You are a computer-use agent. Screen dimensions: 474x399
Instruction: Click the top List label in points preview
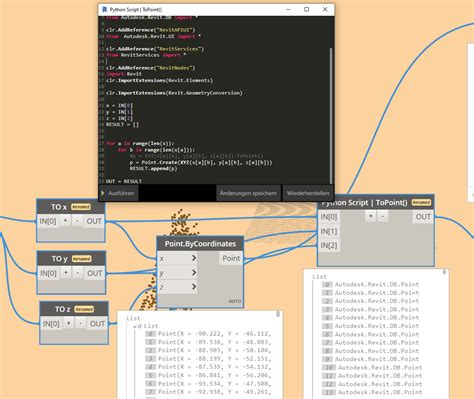pyautogui.click(x=133, y=318)
